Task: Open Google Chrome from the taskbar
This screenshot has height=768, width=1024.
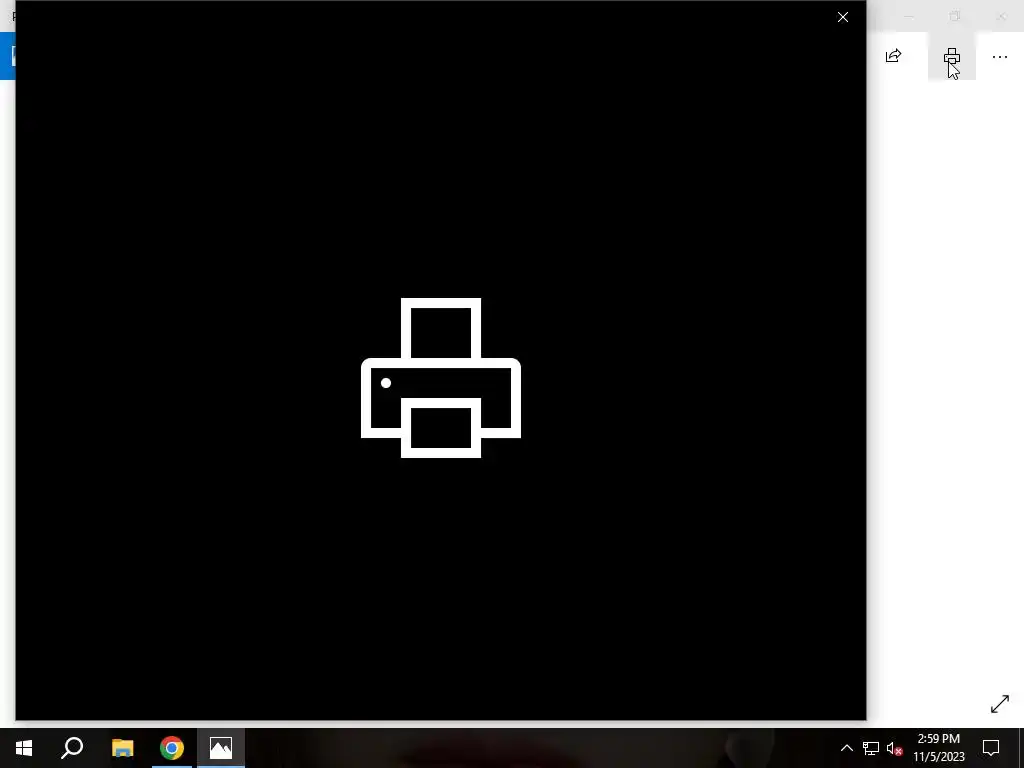Action: pos(172,748)
